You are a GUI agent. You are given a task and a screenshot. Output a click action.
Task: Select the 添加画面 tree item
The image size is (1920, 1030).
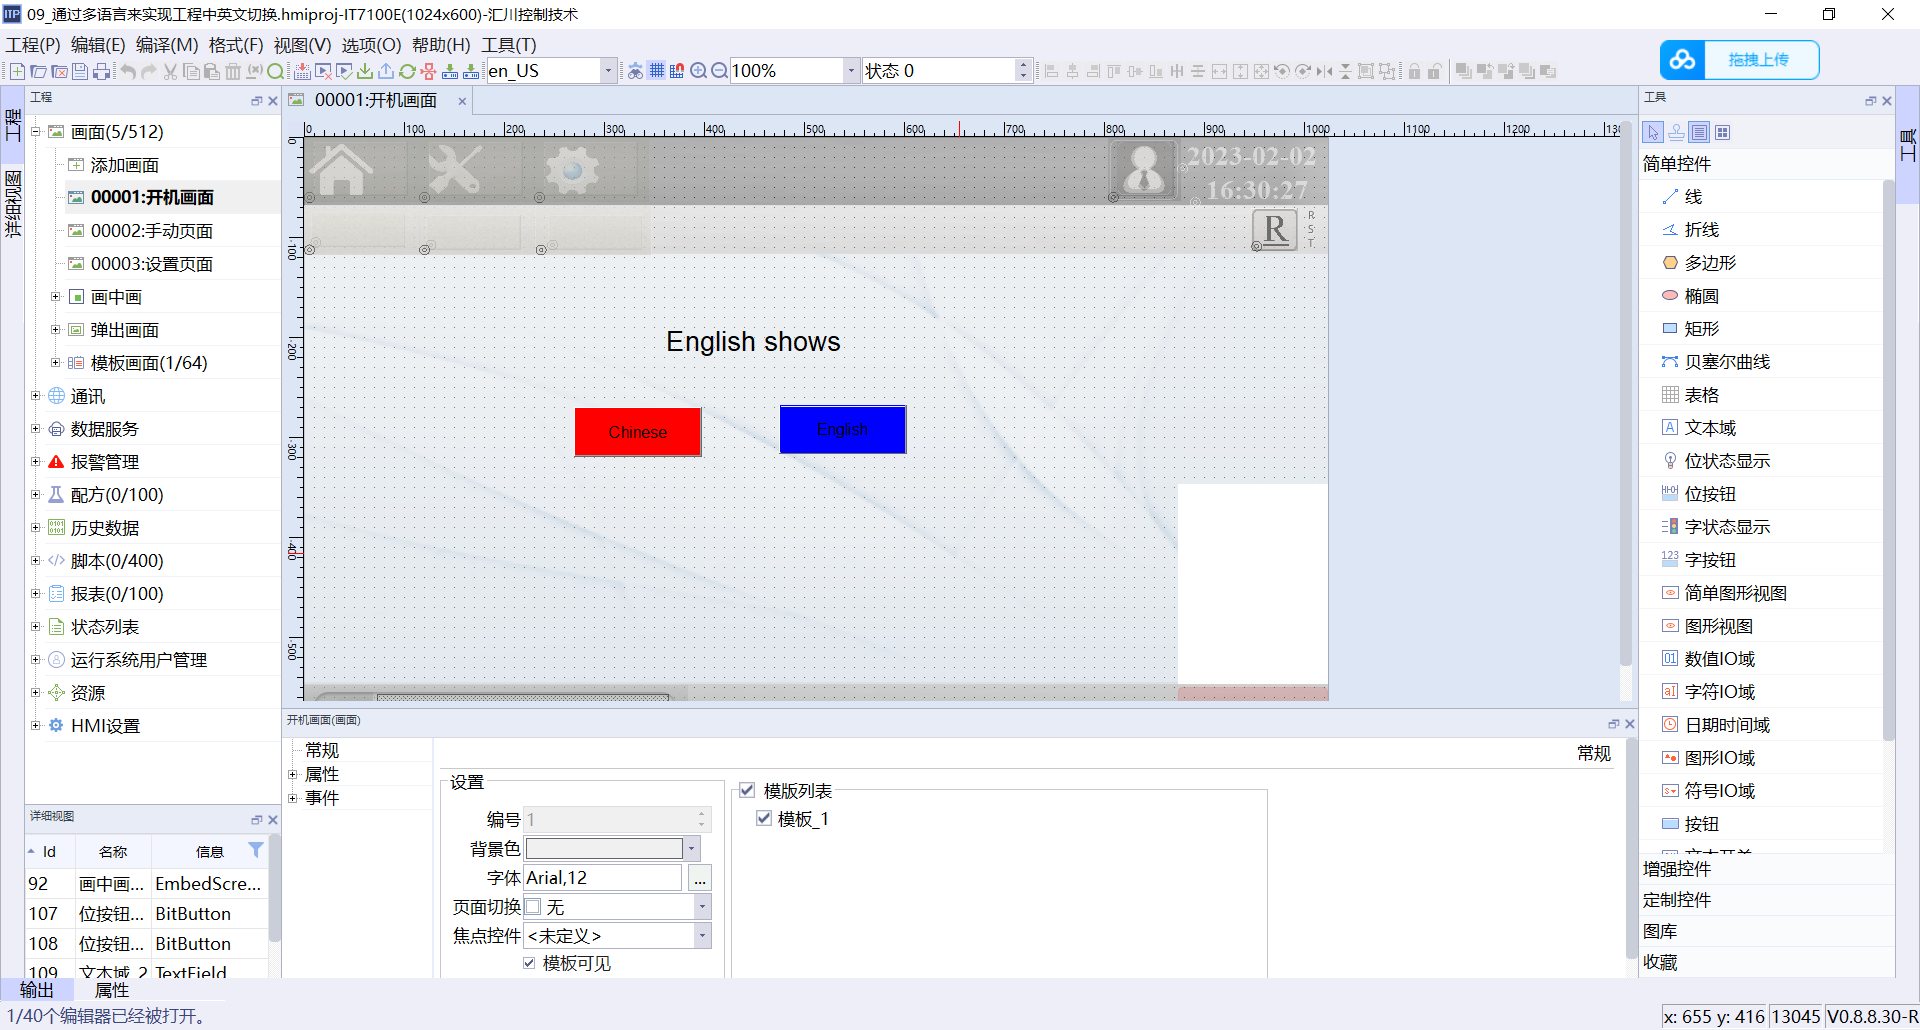click(124, 165)
